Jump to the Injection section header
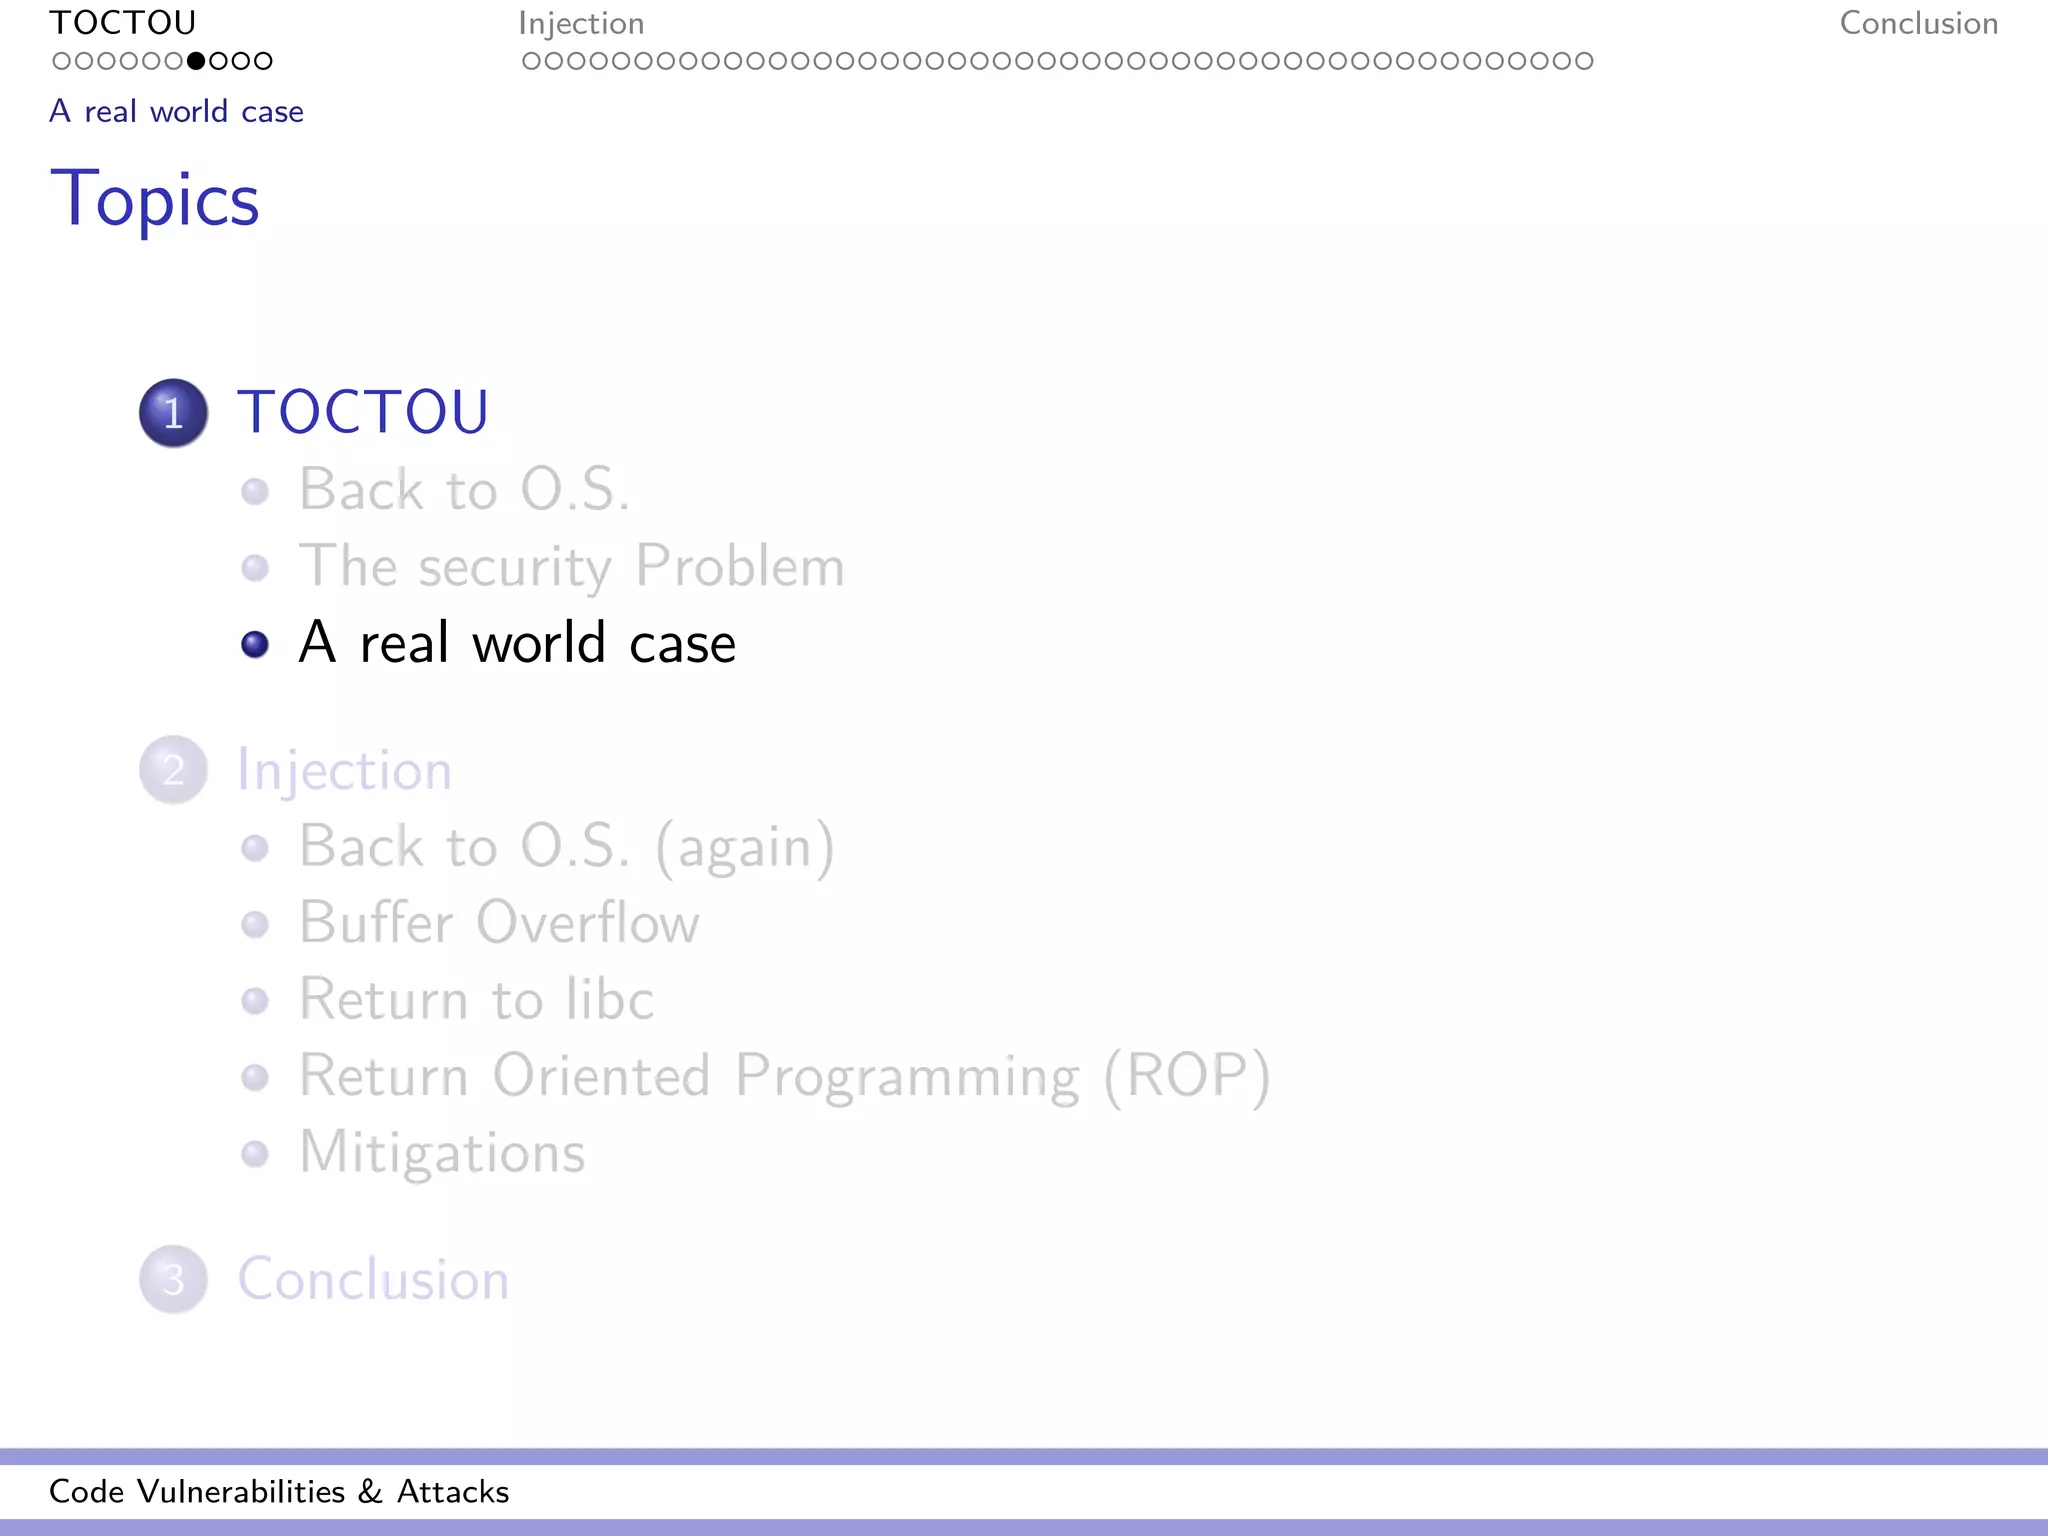2048x1536 pixels. click(581, 24)
